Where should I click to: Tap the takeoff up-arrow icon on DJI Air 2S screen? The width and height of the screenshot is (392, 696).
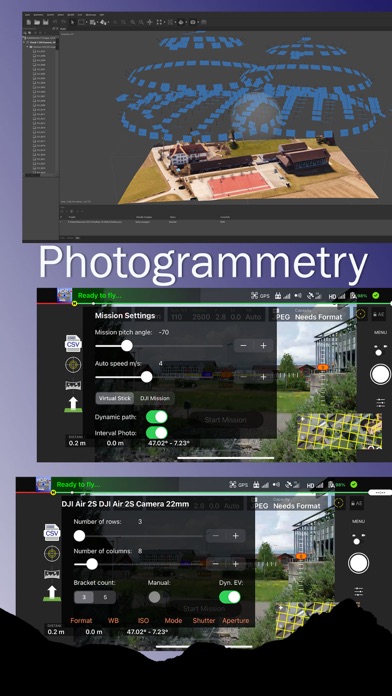[x=52, y=593]
